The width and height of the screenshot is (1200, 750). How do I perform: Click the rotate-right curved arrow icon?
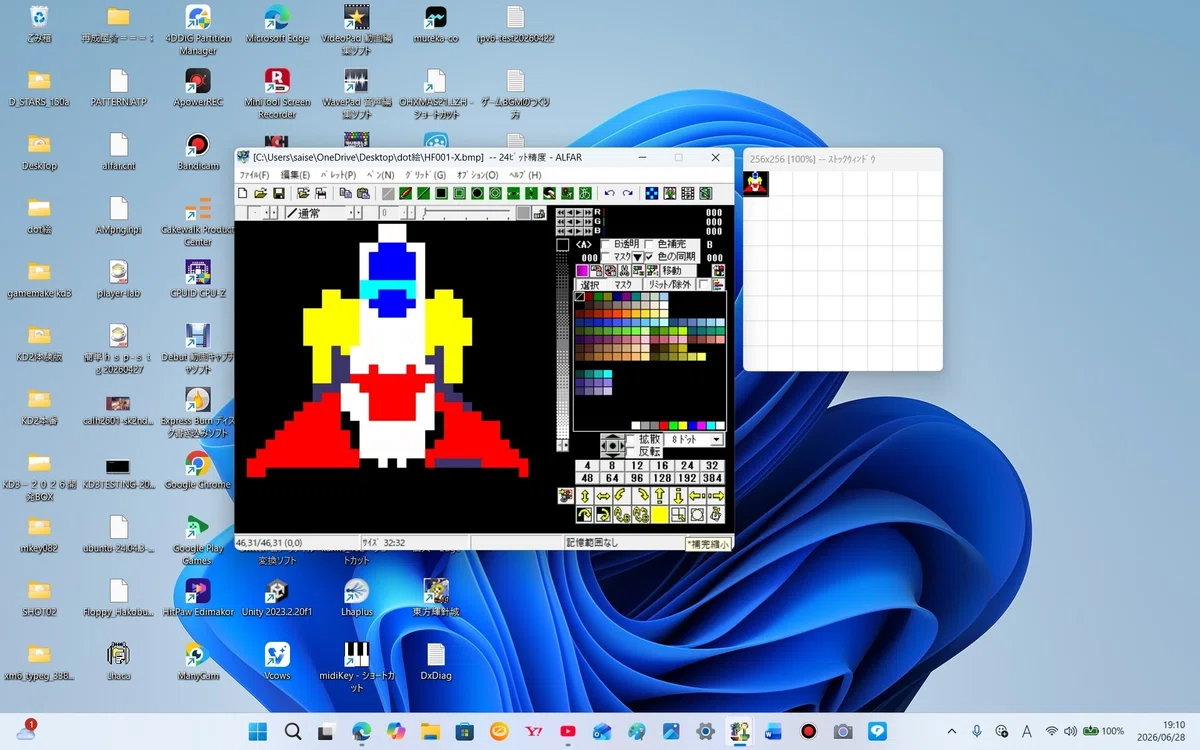[x=641, y=496]
